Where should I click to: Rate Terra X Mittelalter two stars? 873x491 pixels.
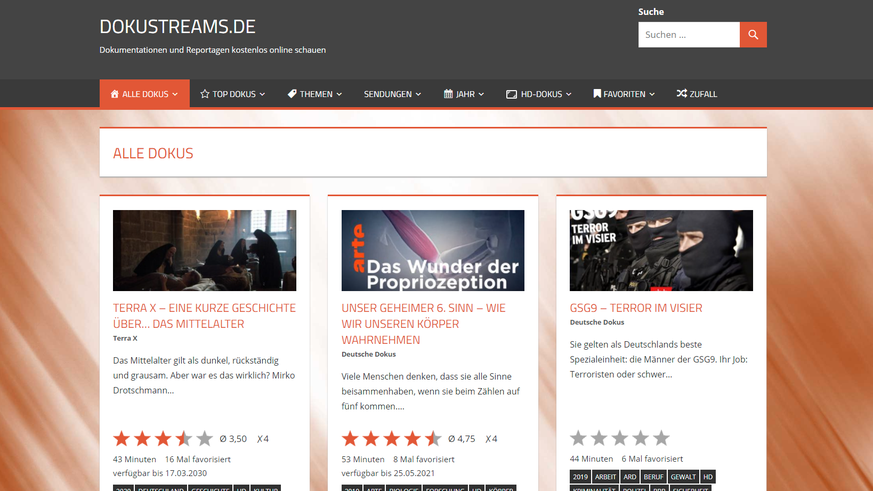142,439
